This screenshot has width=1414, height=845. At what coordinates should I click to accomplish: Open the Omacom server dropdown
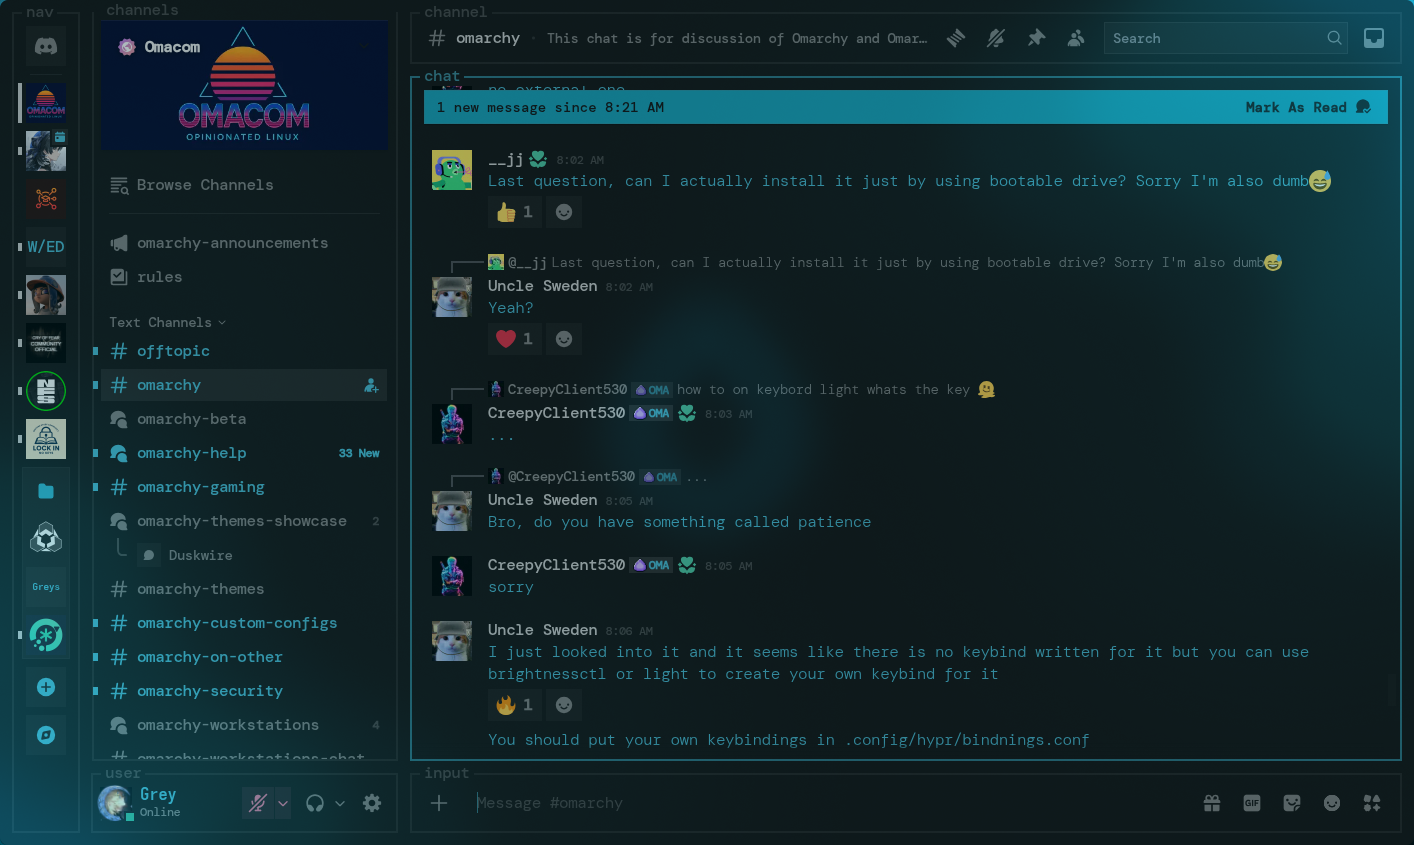click(x=362, y=46)
